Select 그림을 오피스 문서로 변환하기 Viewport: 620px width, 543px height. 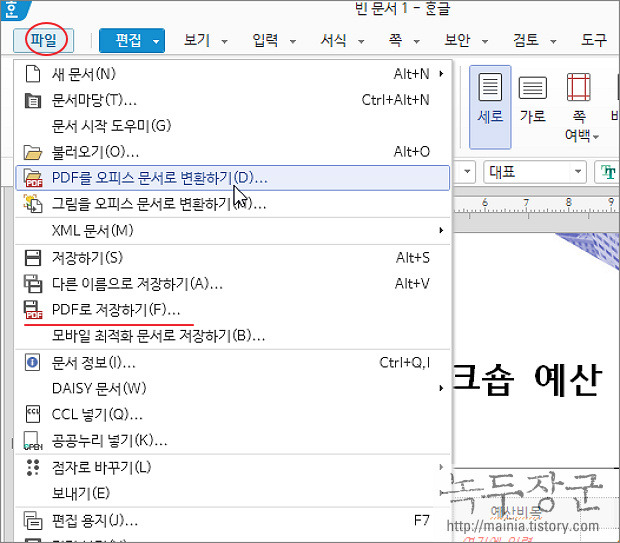(x=232, y=204)
